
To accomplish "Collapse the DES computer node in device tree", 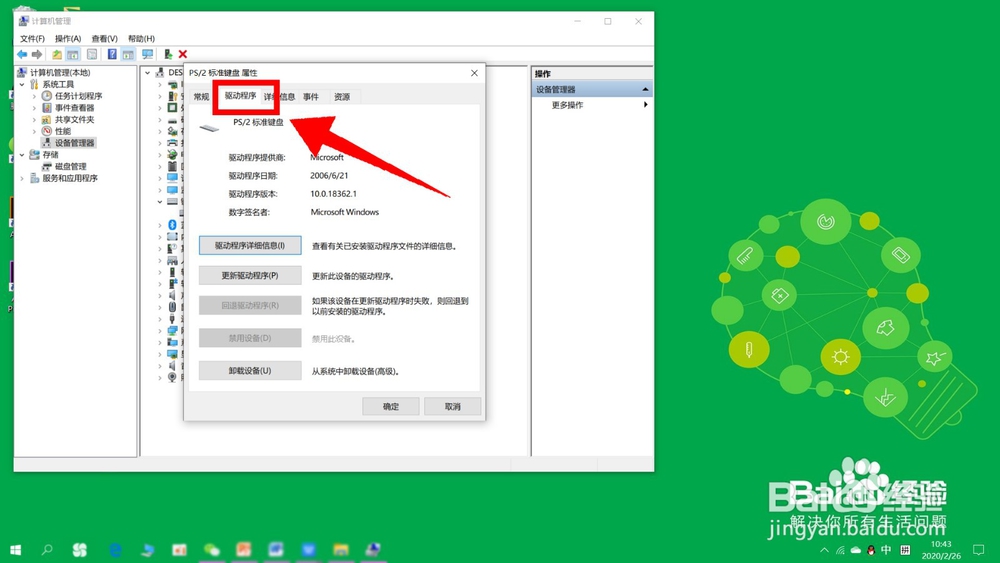I will click(148, 73).
